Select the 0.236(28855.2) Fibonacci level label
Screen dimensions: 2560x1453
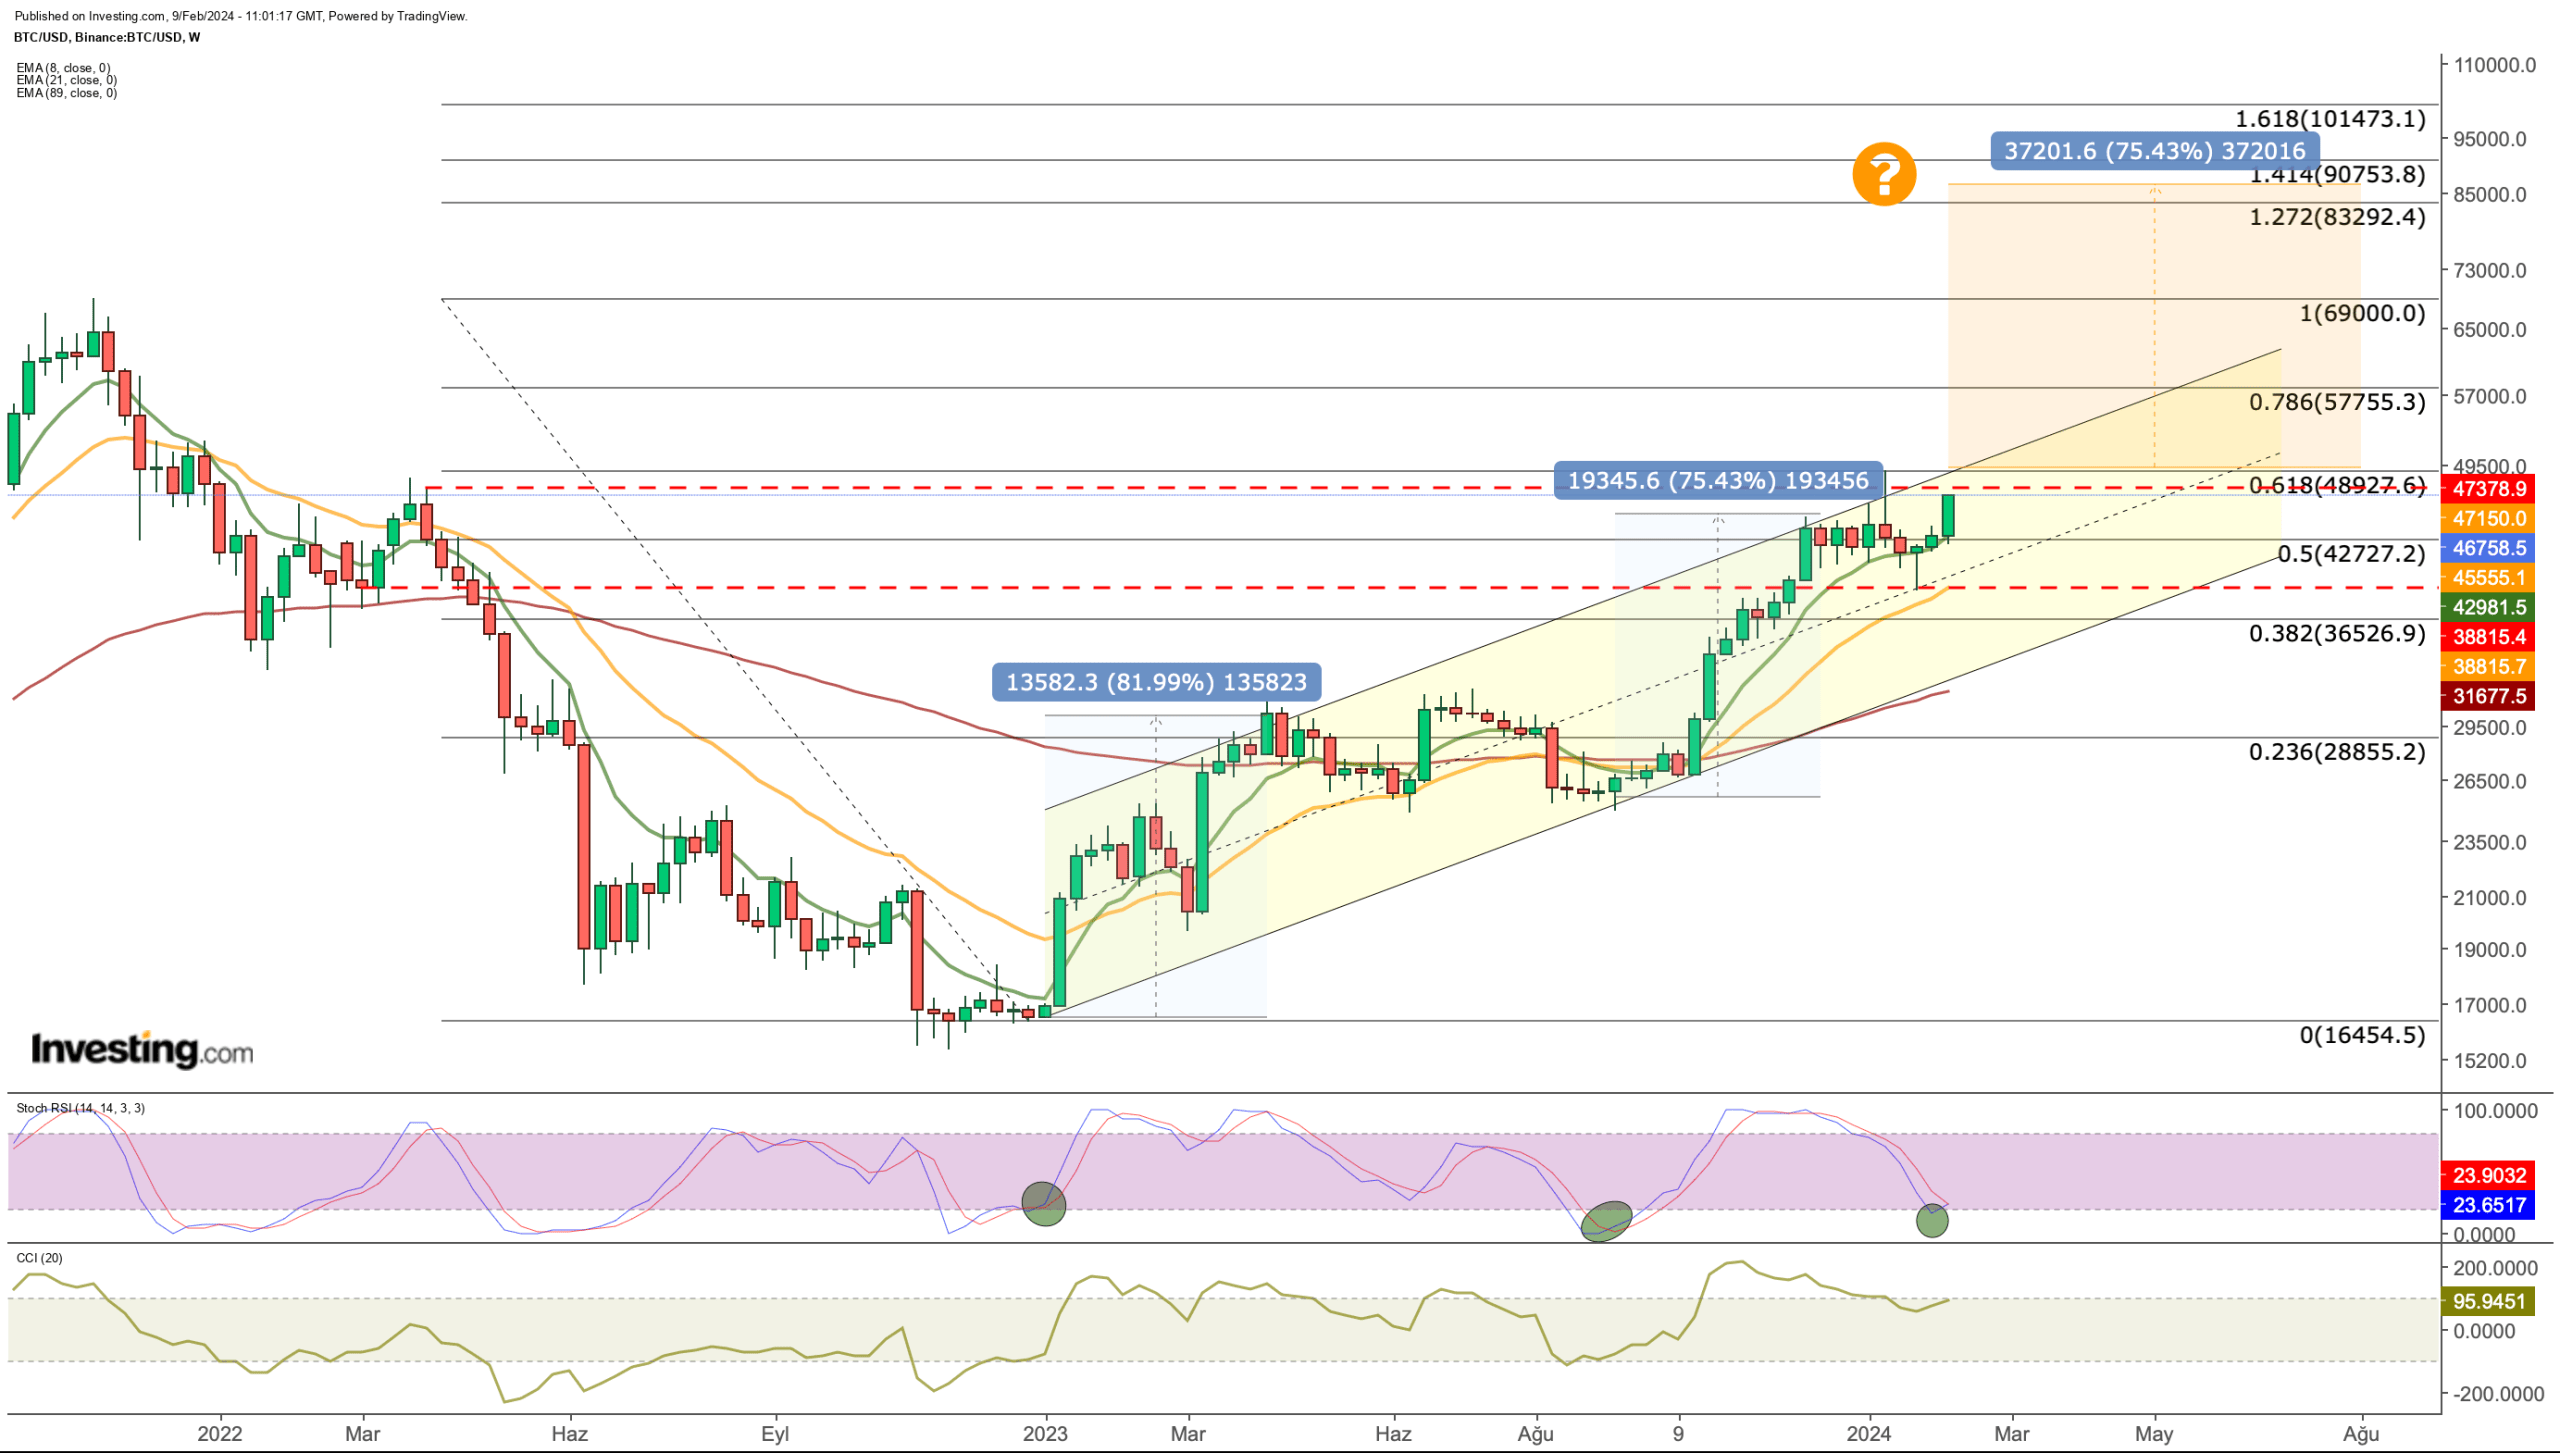(x=2337, y=752)
